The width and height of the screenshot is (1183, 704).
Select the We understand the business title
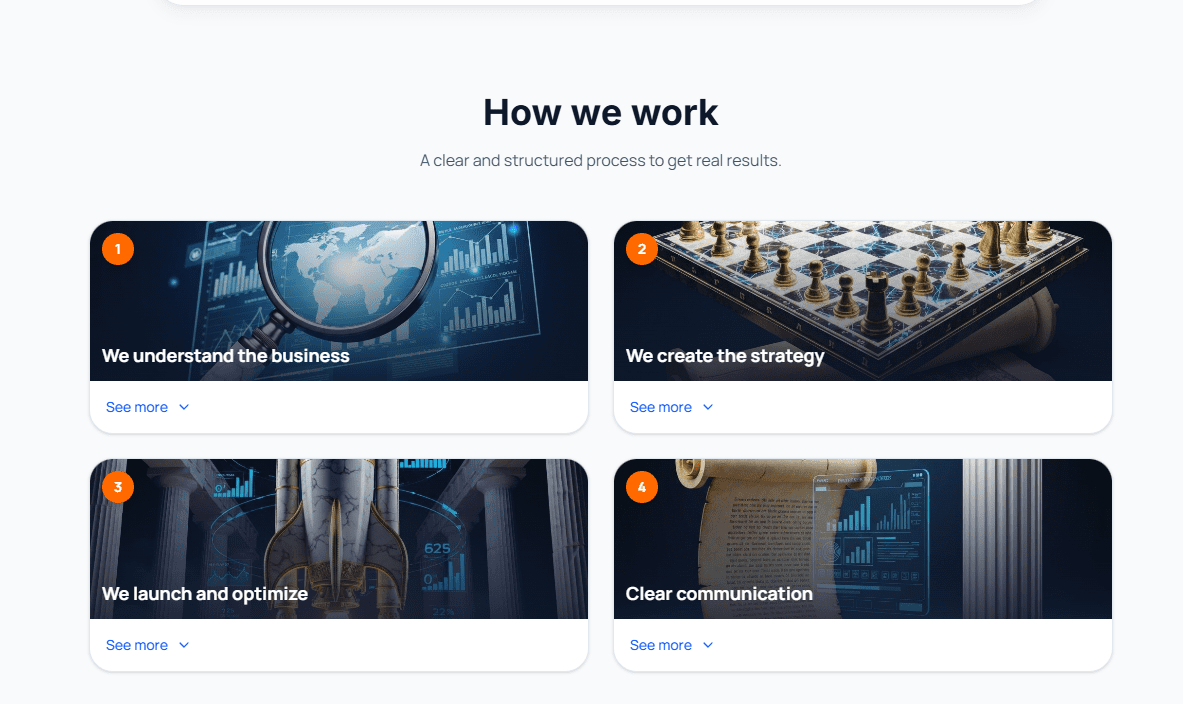[226, 356]
